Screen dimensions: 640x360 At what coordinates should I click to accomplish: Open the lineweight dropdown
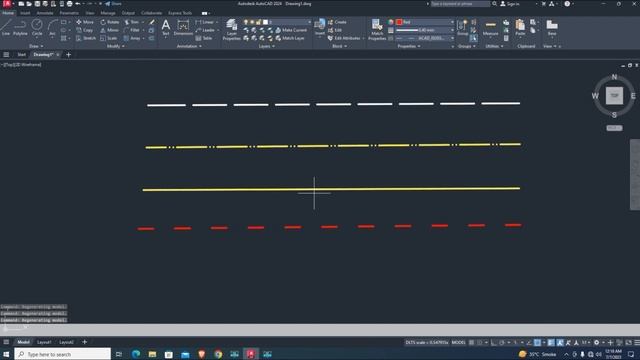(x=424, y=30)
